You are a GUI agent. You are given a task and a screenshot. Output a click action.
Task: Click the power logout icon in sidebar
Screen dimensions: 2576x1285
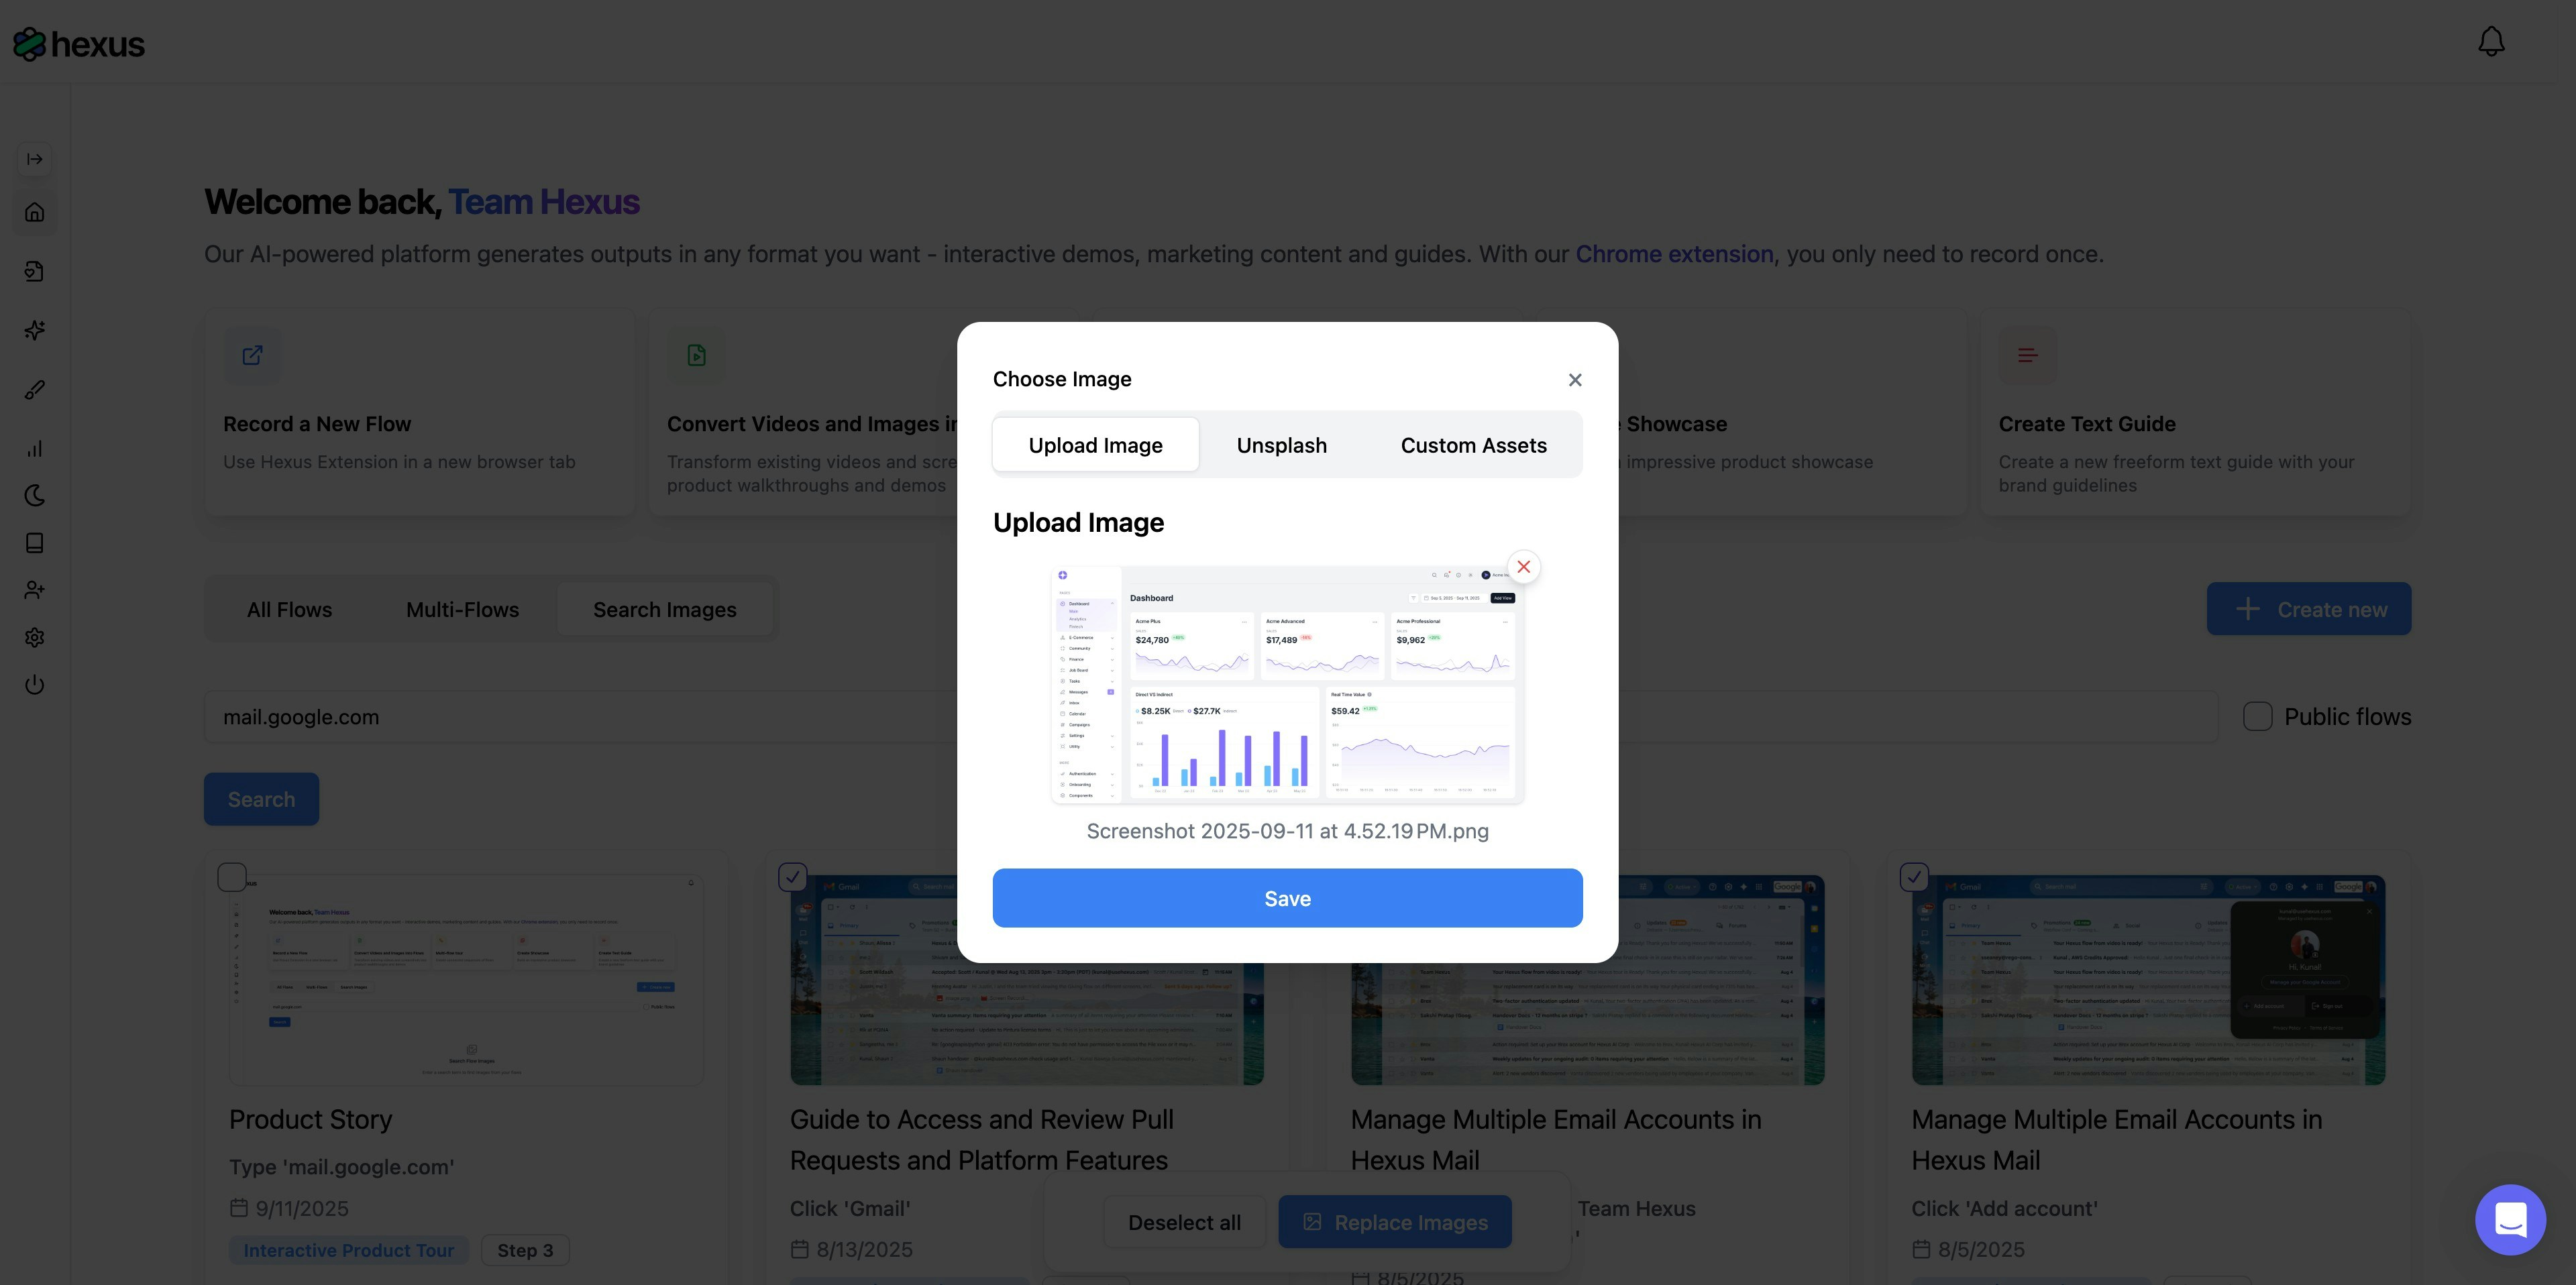tap(35, 685)
